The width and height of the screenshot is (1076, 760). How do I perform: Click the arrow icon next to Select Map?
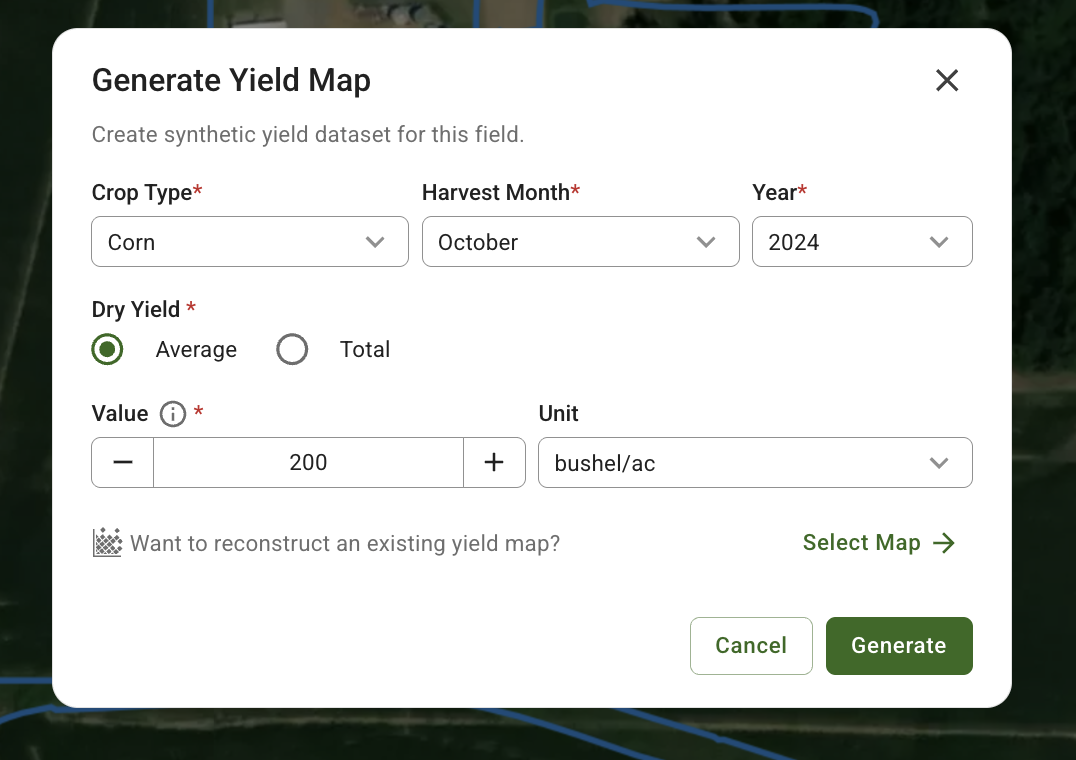click(x=943, y=543)
